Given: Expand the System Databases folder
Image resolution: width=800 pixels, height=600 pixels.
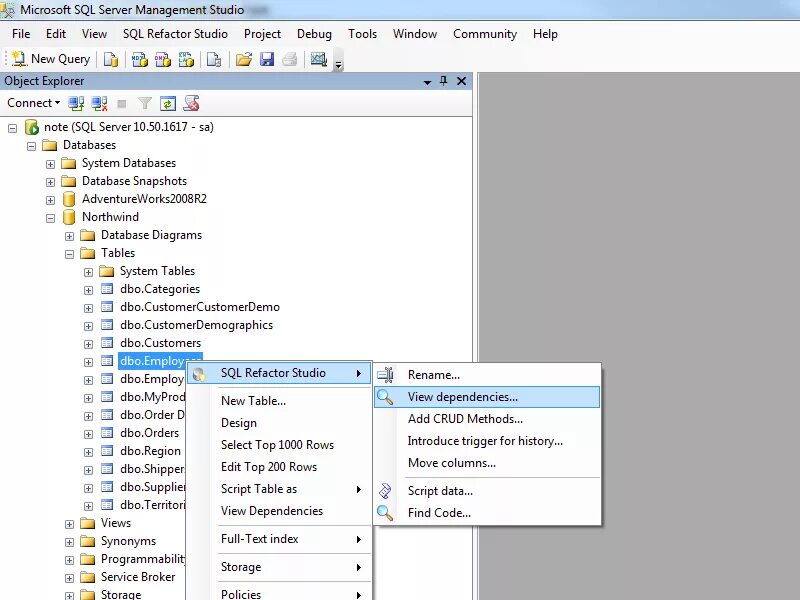Looking at the screenshot, I should (x=50, y=164).
